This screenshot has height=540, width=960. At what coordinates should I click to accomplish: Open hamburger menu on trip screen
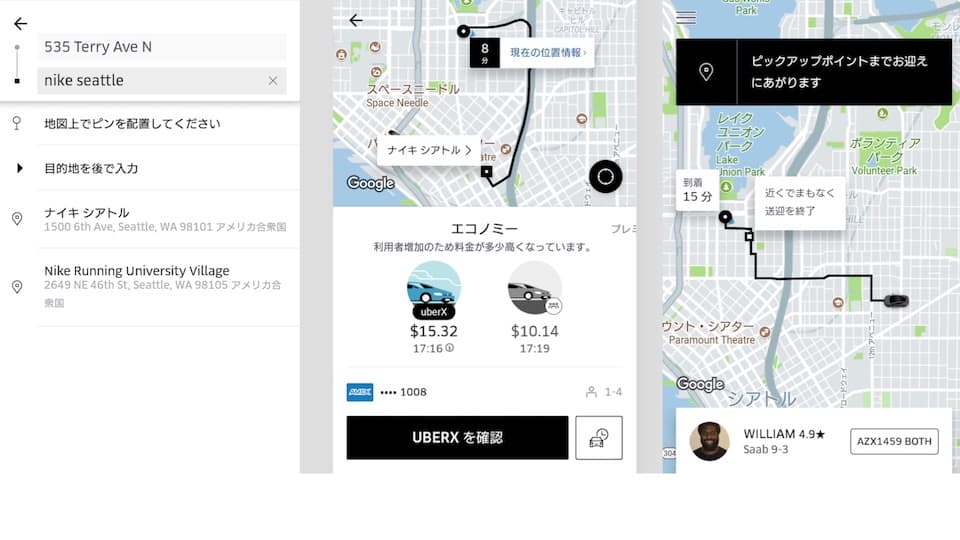pyautogui.click(x=686, y=17)
